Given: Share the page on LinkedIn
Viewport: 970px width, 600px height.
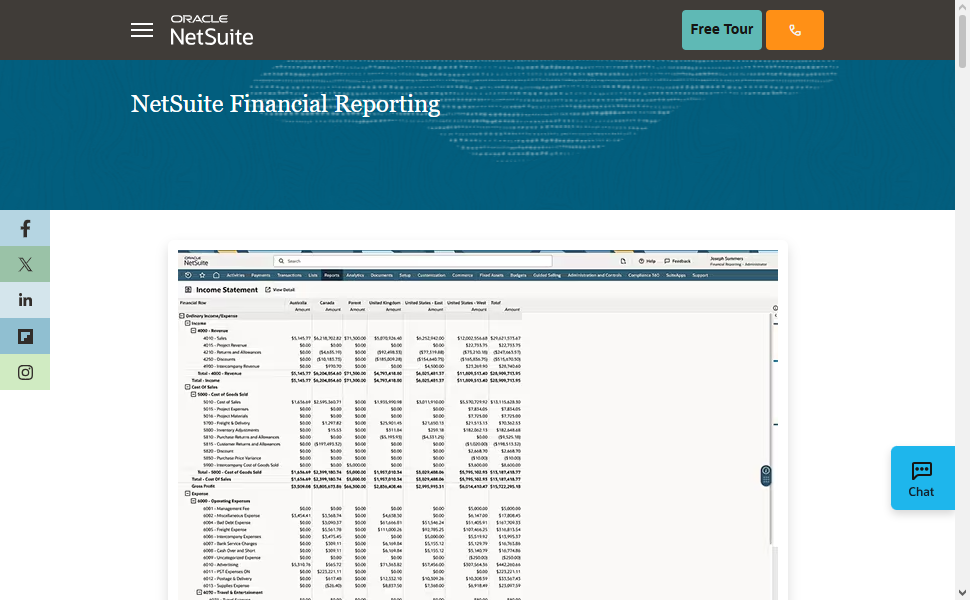Looking at the screenshot, I should coord(25,300).
